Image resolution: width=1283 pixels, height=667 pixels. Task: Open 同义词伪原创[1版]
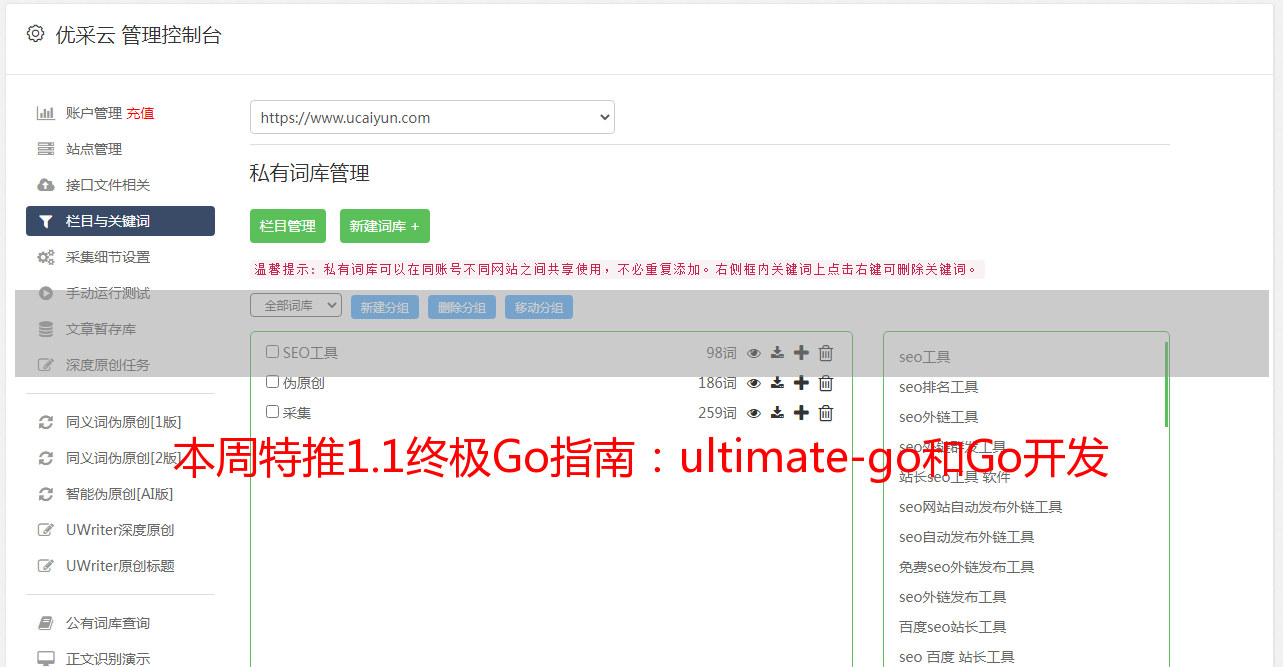click(x=124, y=422)
